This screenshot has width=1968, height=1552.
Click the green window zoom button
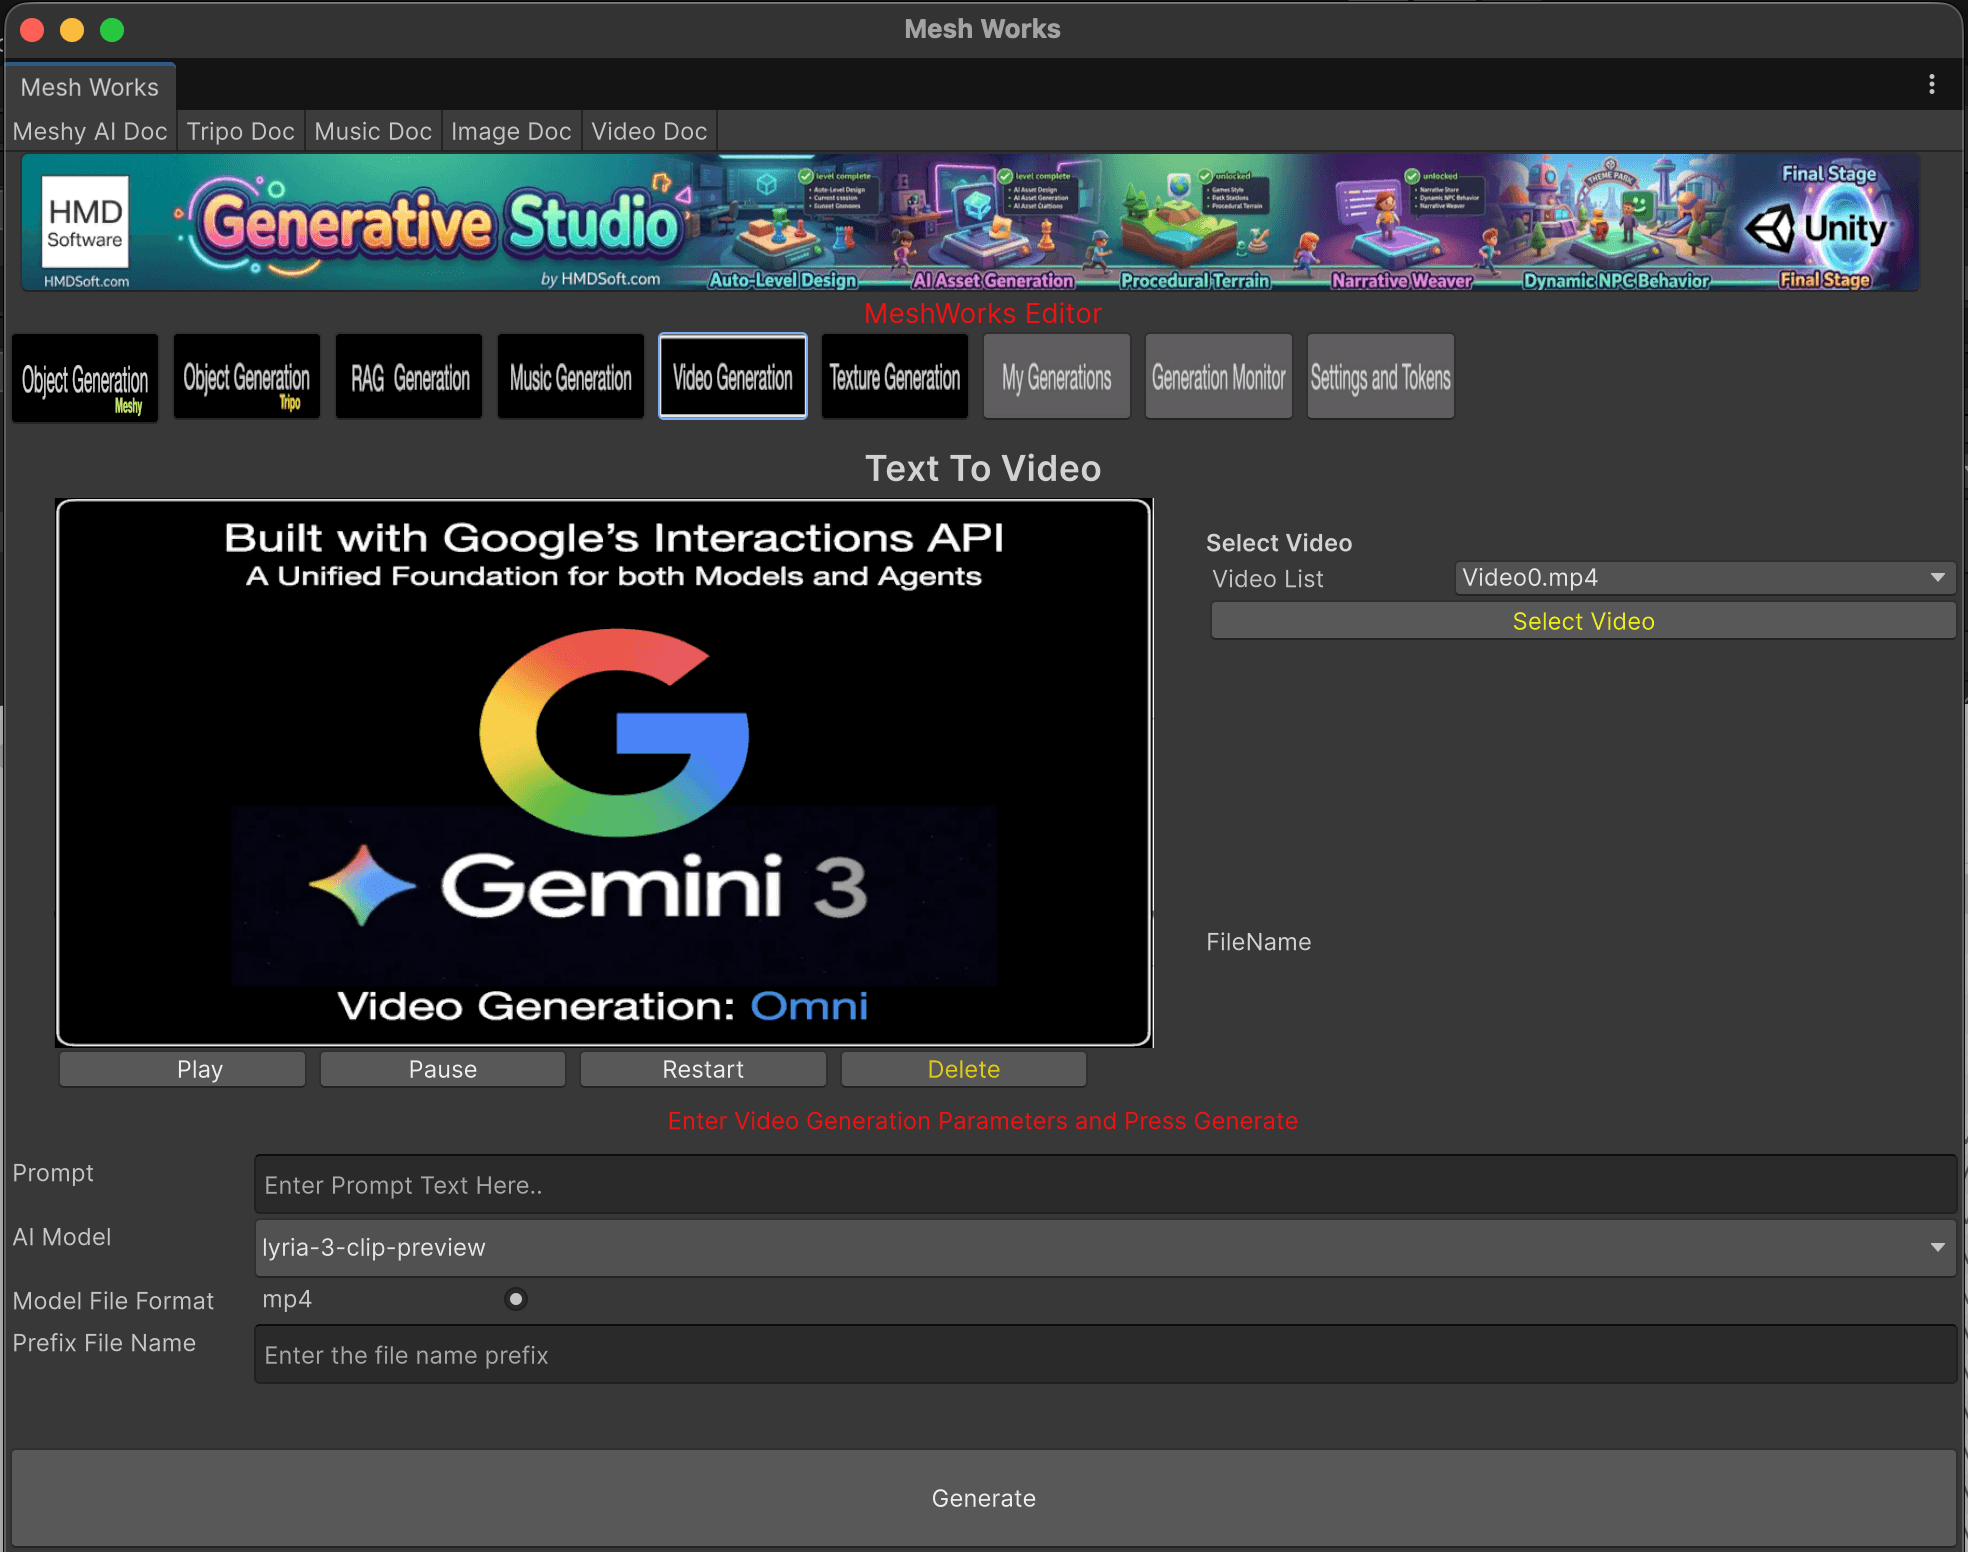click(x=112, y=30)
